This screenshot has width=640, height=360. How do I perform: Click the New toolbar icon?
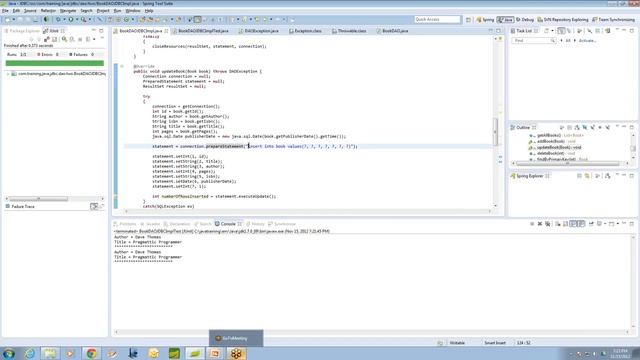coord(8,19)
